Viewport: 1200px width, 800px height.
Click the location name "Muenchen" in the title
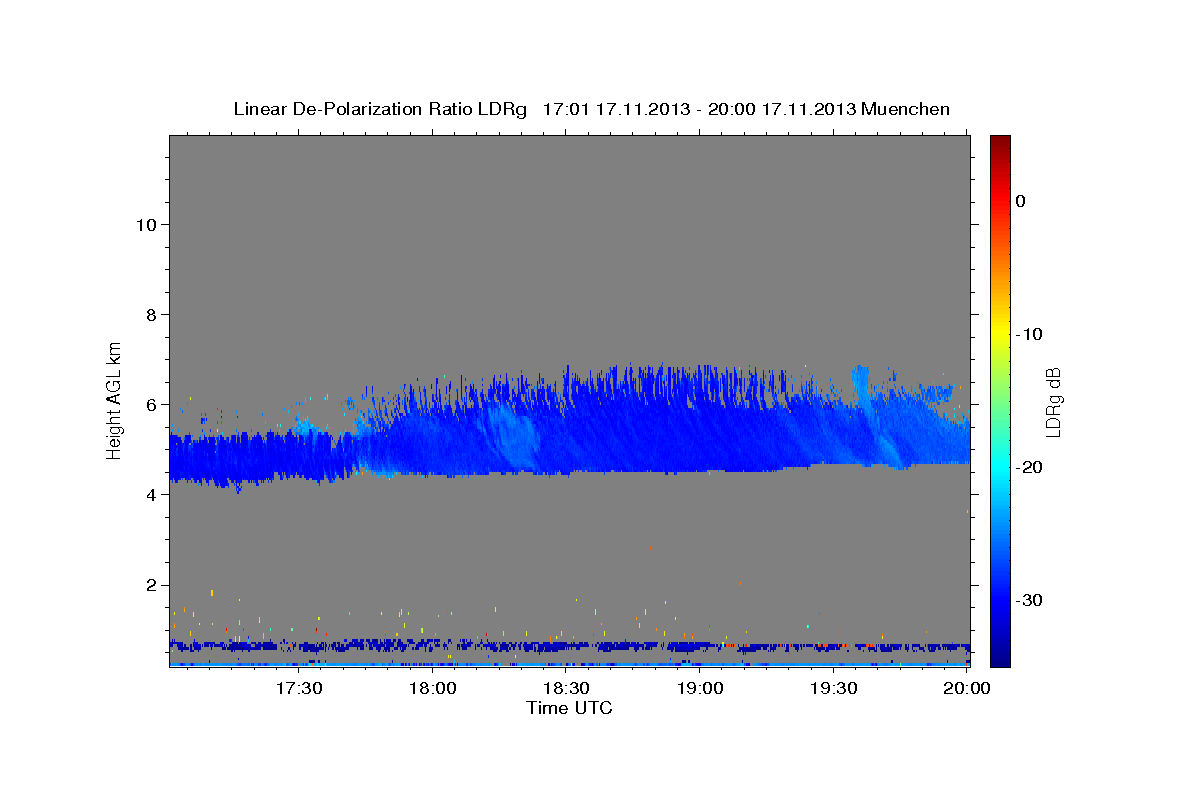point(905,109)
